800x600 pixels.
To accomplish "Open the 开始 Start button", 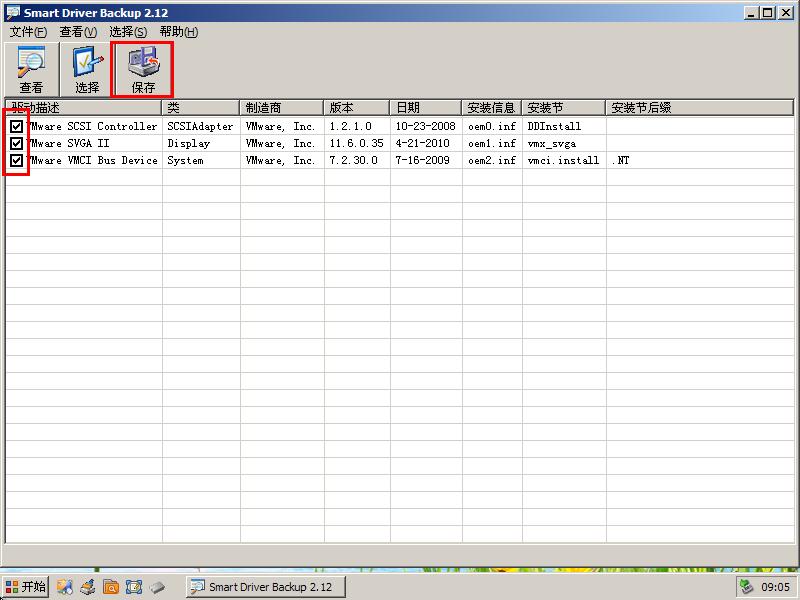I will point(26,587).
